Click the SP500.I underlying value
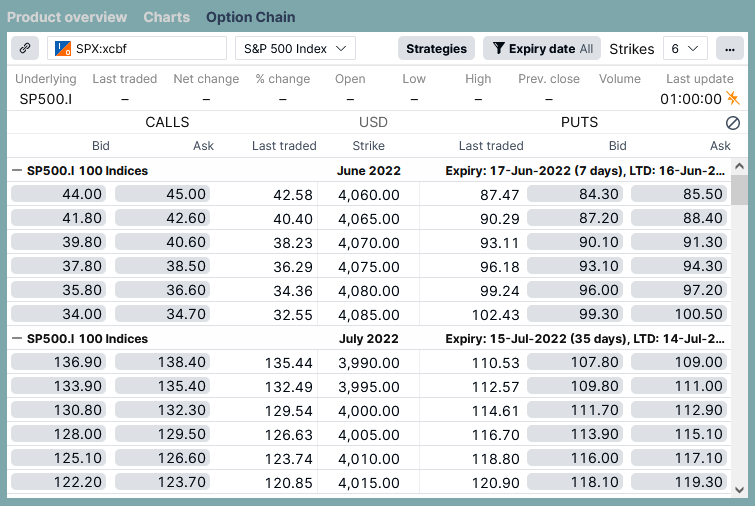Image resolution: width=755 pixels, height=507 pixels. pyautogui.click(x=46, y=99)
